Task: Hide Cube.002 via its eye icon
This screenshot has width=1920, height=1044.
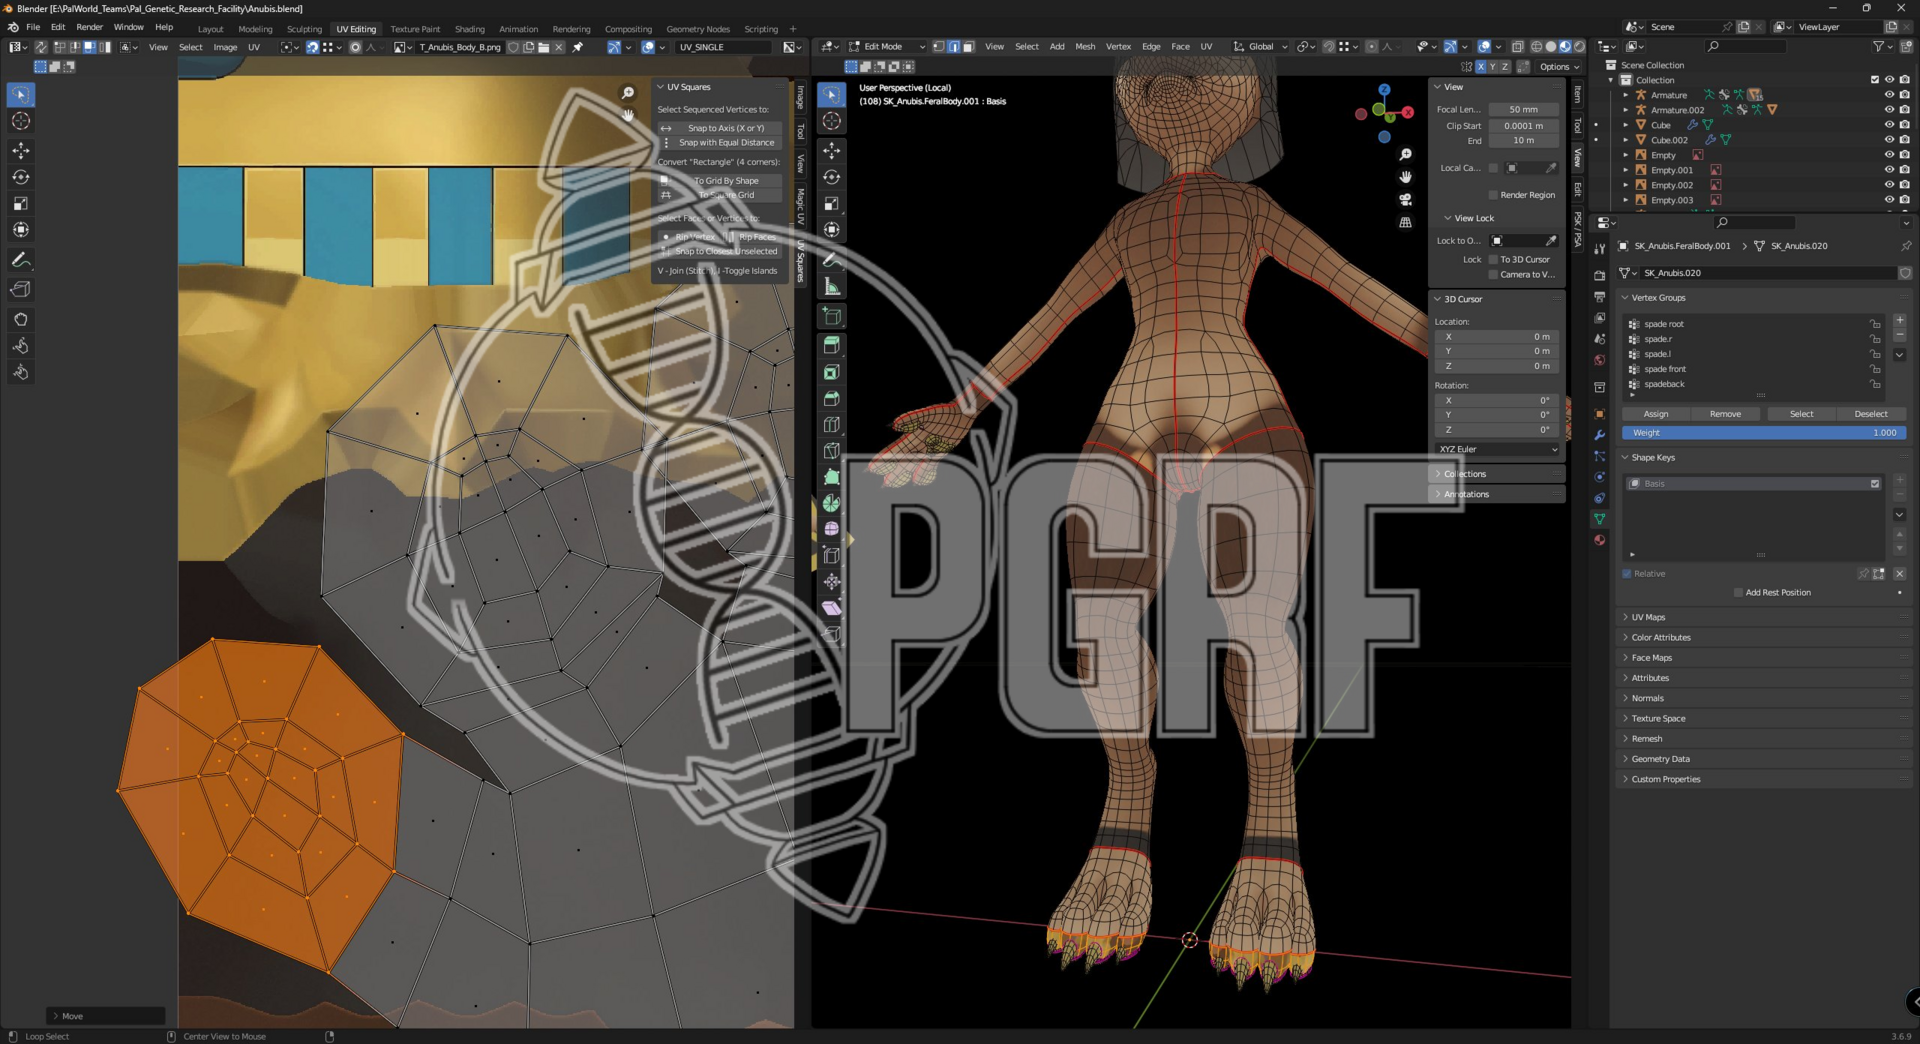Action: click(1889, 140)
